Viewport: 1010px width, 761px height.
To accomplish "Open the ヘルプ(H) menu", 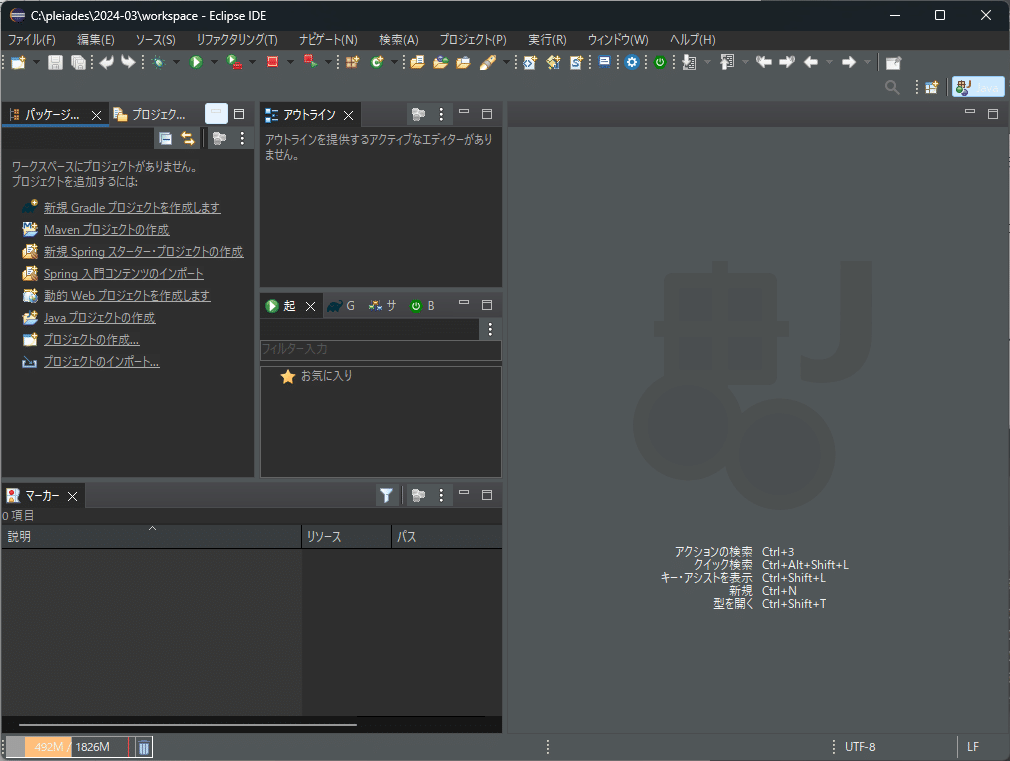I will pos(692,39).
